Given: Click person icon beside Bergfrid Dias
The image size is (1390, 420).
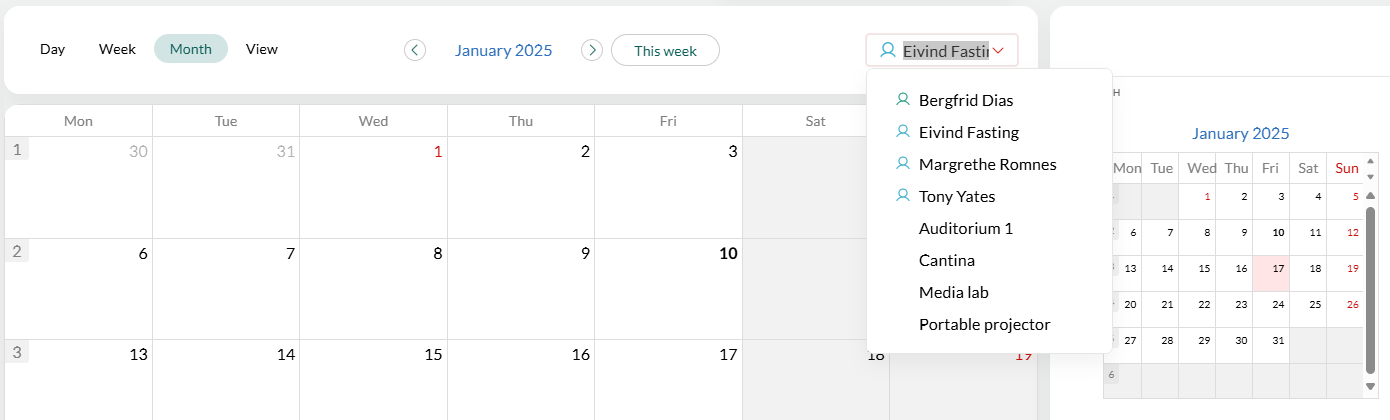Looking at the screenshot, I should coord(903,100).
